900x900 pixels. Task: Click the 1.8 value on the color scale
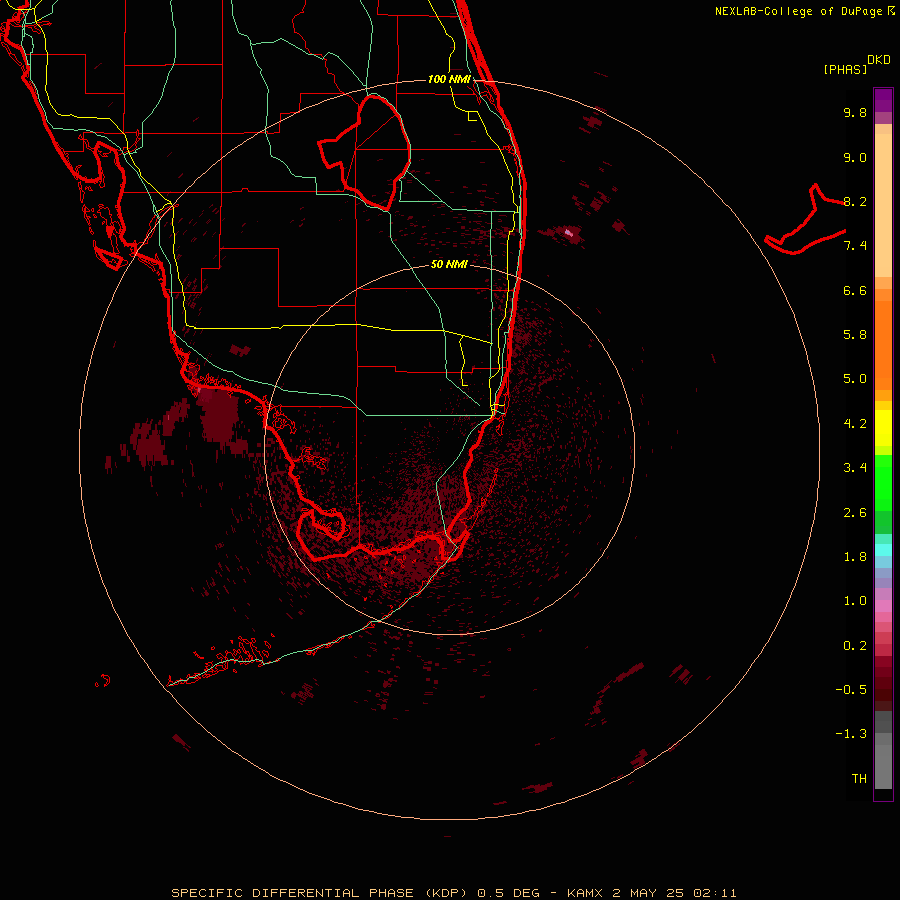click(855, 557)
